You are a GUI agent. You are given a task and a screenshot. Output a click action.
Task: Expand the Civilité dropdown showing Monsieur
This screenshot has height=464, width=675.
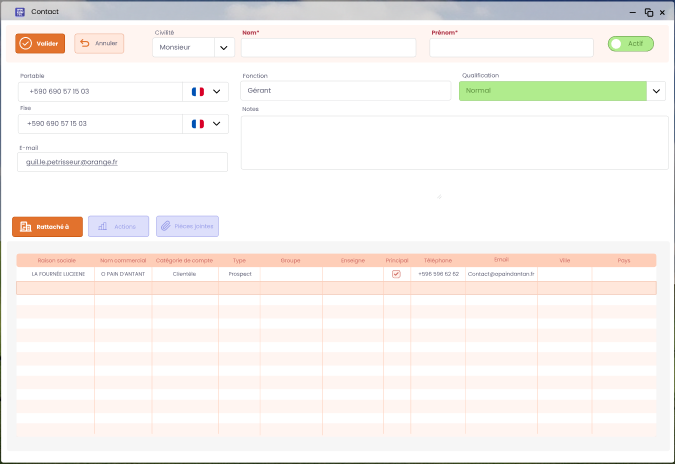coord(223,48)
